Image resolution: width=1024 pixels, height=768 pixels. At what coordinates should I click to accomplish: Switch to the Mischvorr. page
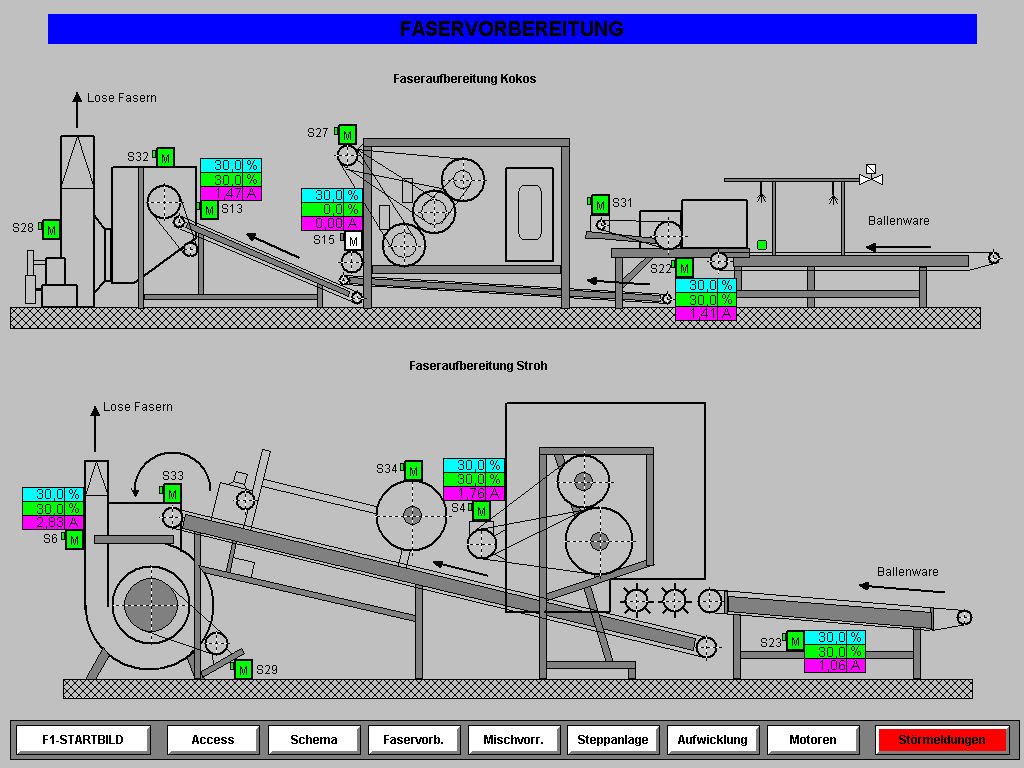coord(513,740)
